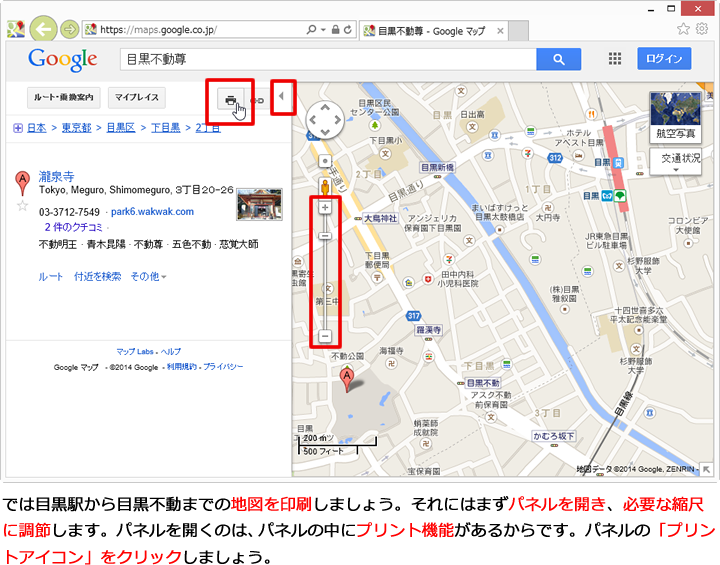Click the マイプレイス button
This screenshot has height=565, width=720.
click(x=136, y=97)
